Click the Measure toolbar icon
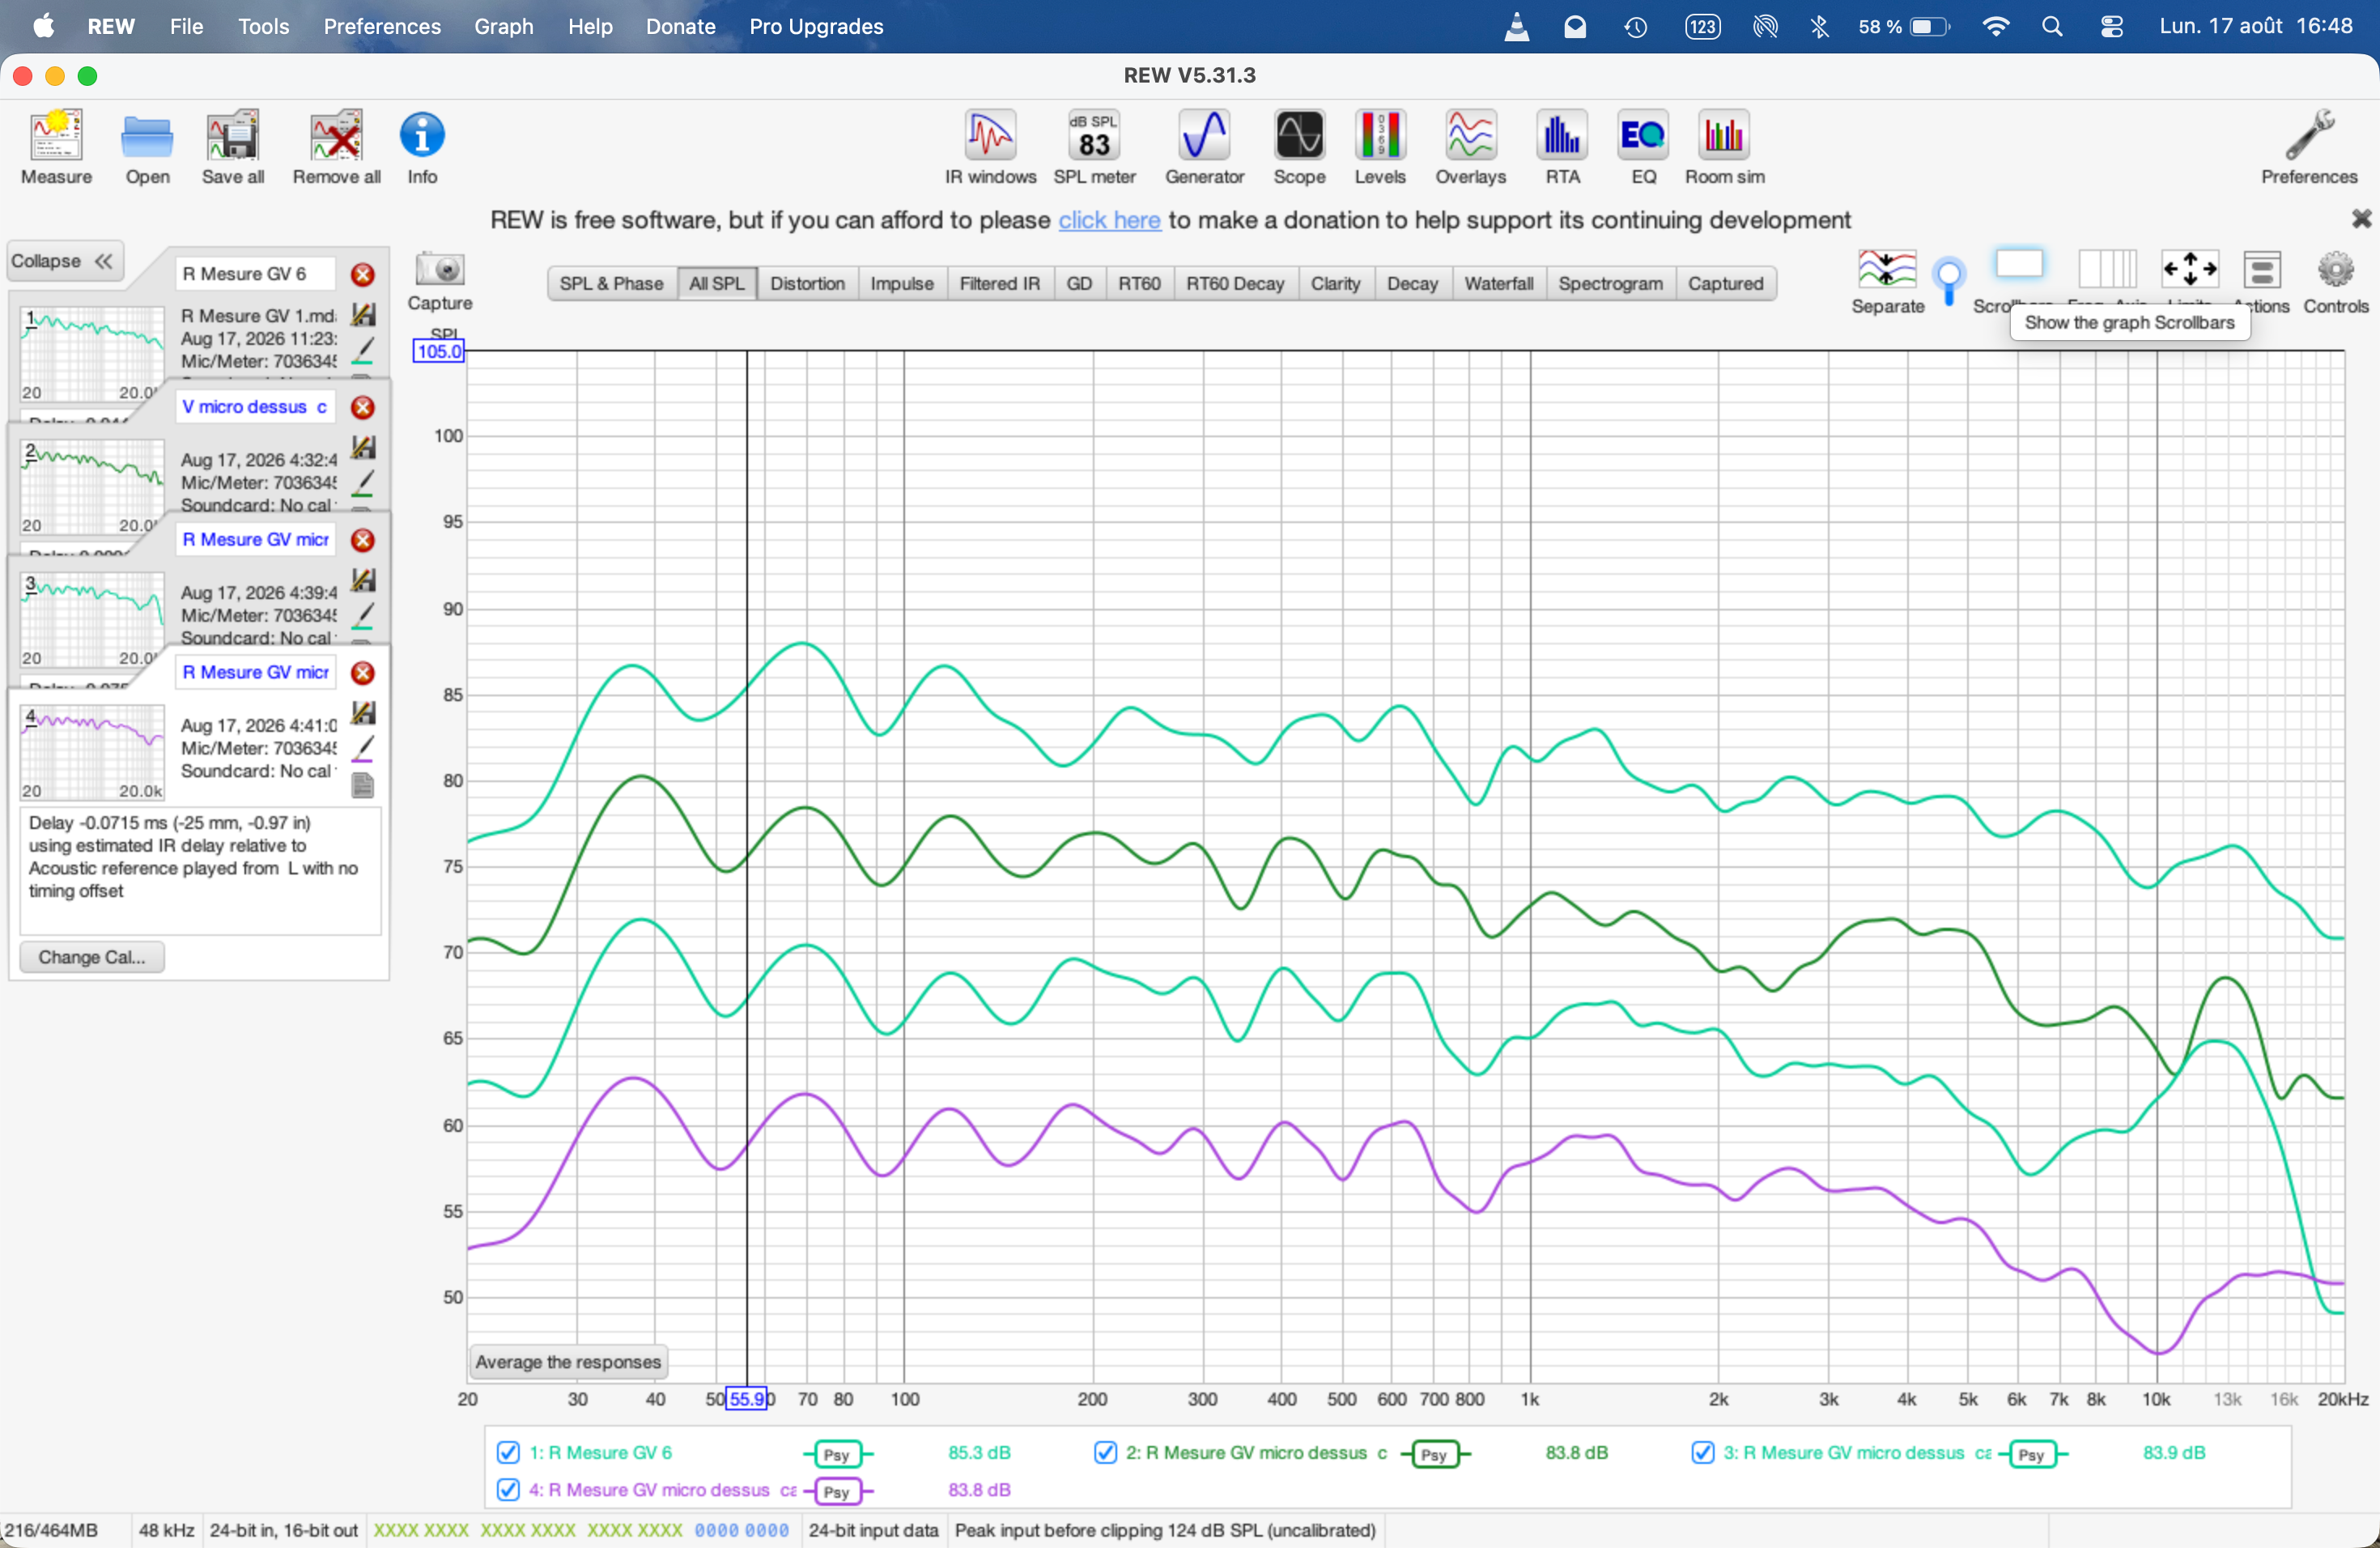2380x1548 pixels. click(x=56, y=147)
